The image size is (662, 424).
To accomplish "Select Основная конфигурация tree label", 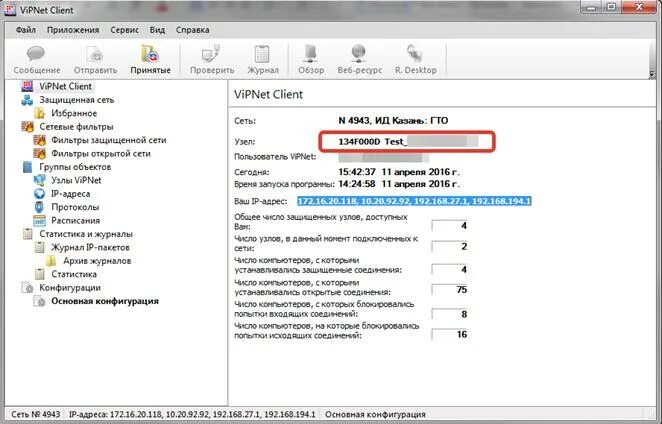I will coord(105,301).
